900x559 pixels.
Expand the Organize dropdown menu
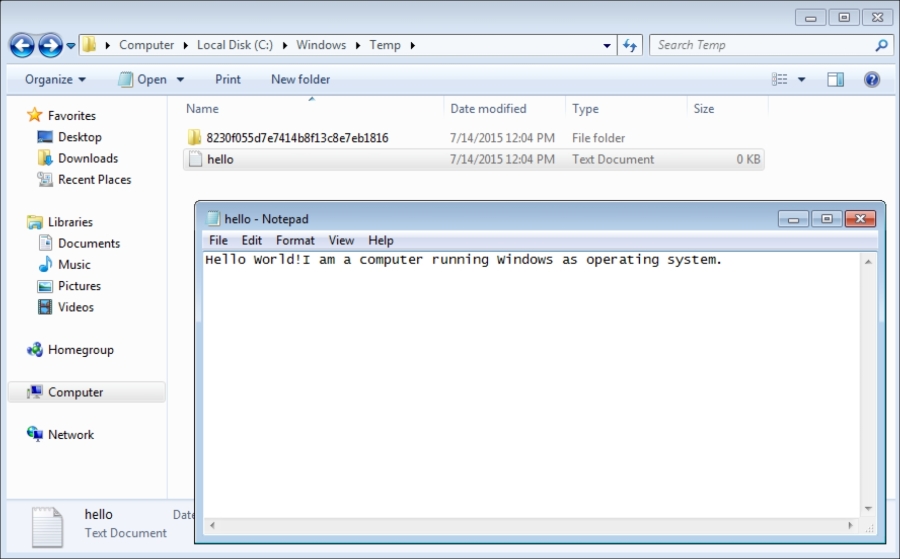click(x=55, y=79)
